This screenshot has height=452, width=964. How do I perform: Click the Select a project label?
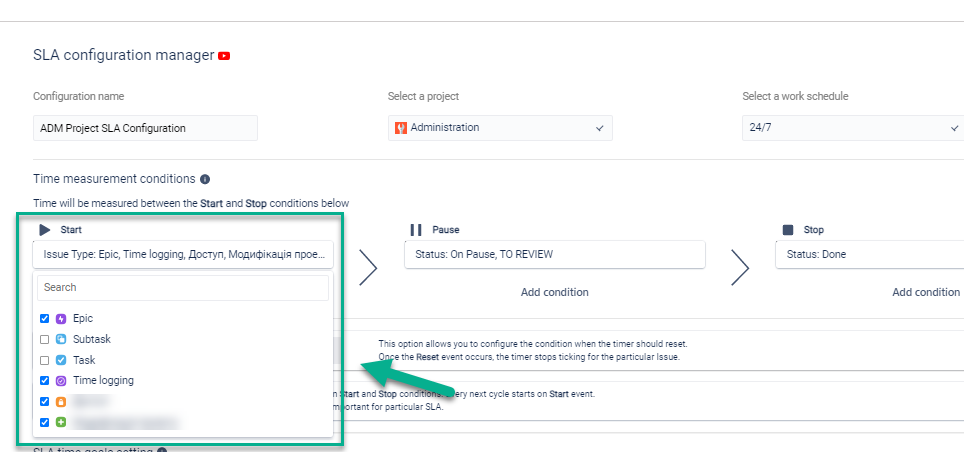pyautogui.click(x=424, y=97)
